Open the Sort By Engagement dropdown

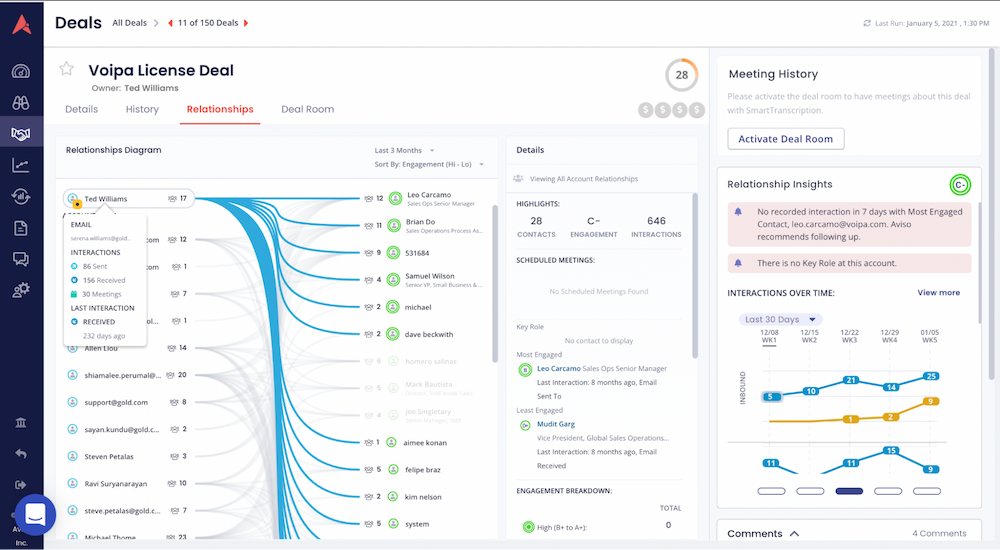pos(429,164)
